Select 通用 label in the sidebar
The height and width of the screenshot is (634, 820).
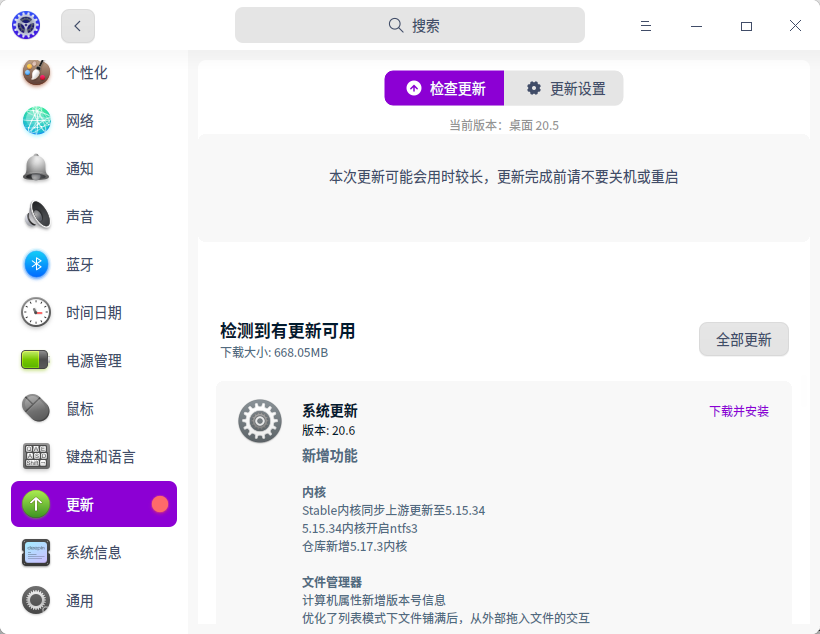pyautogui.click(x=80, y=601)
